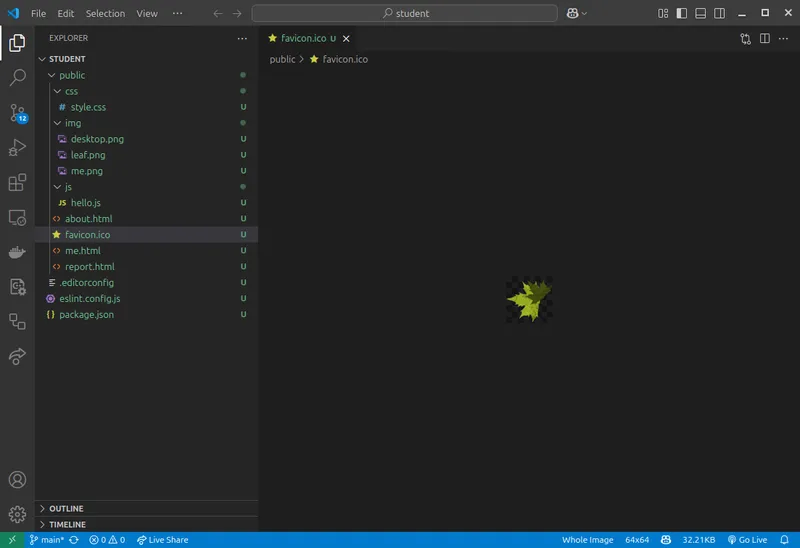Toggle the primary side bar
Screen dimensions: 800x548
tap(682, 13)
